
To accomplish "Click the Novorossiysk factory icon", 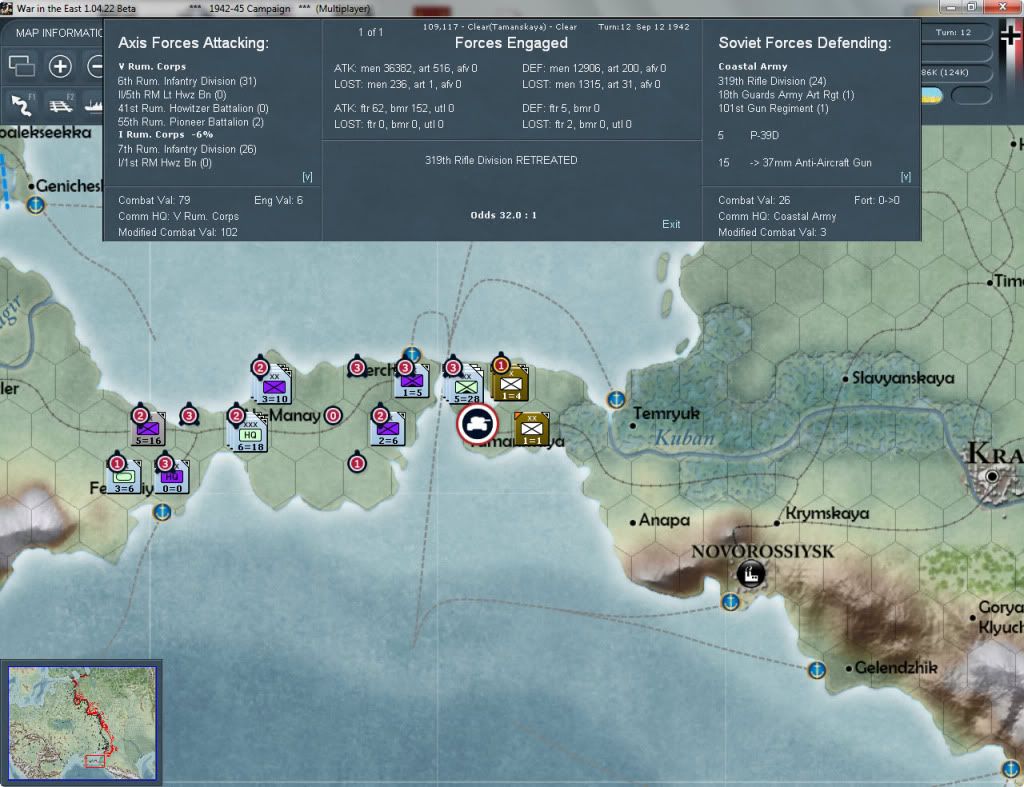I will 751,573.
